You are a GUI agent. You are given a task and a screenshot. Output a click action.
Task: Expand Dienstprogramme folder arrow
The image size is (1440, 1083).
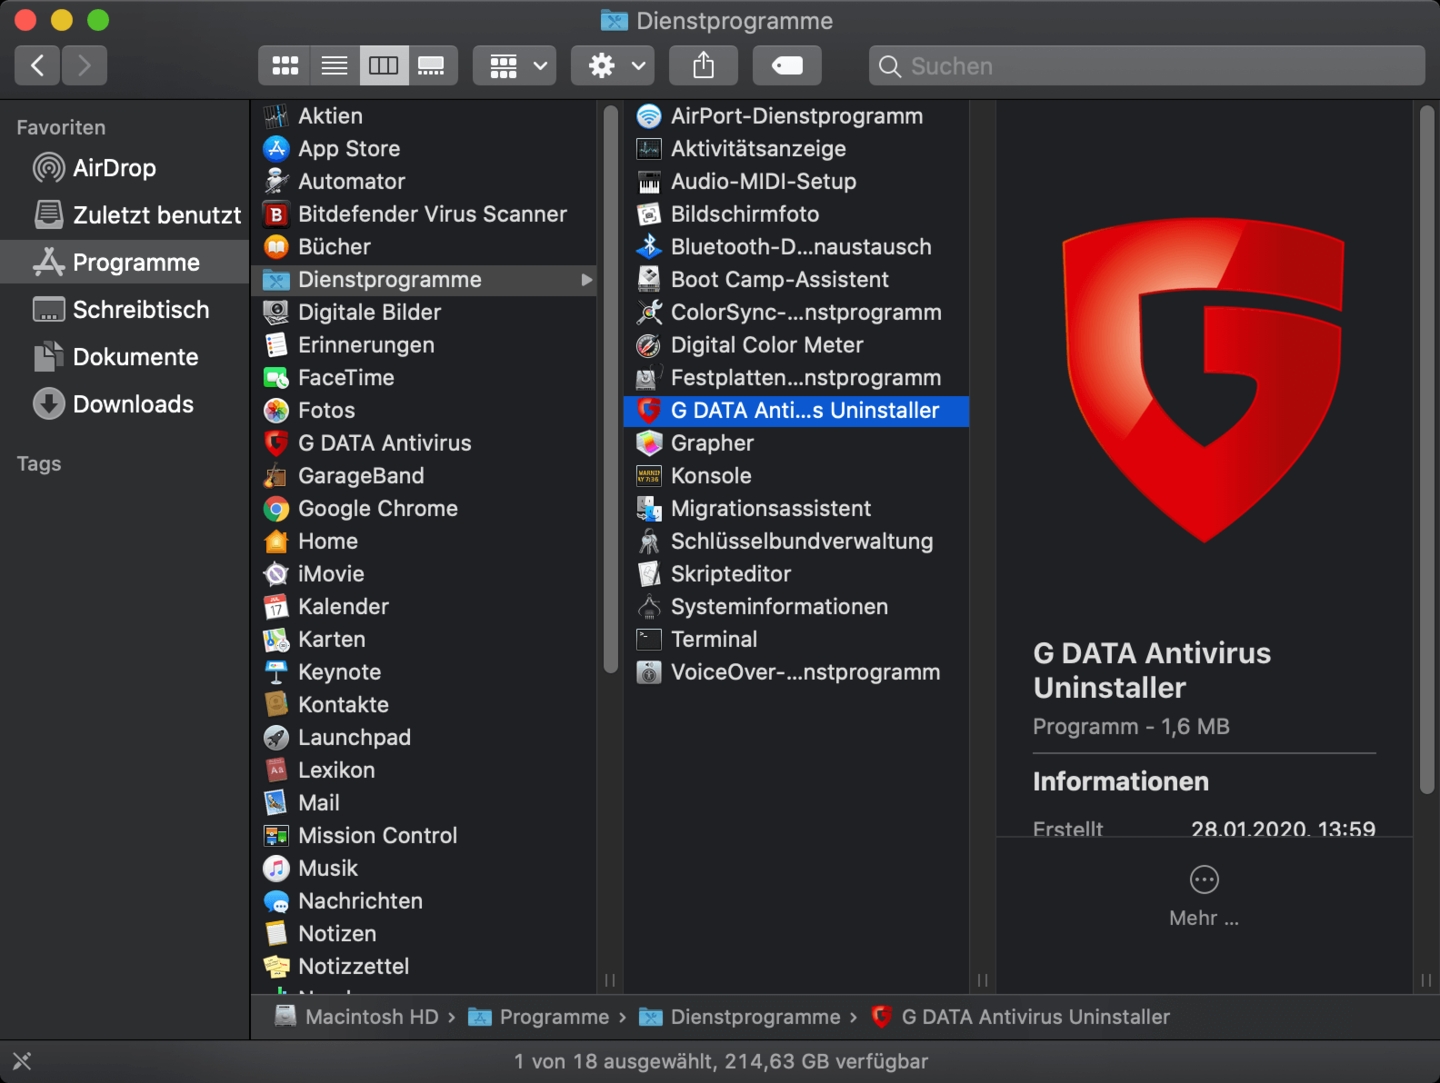click(587, 280)
